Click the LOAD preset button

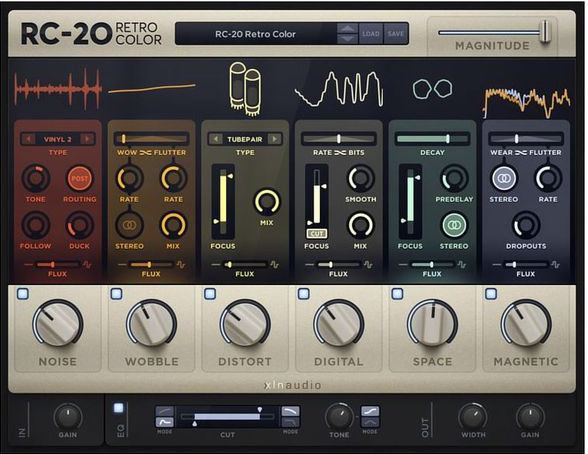[371, 34]
